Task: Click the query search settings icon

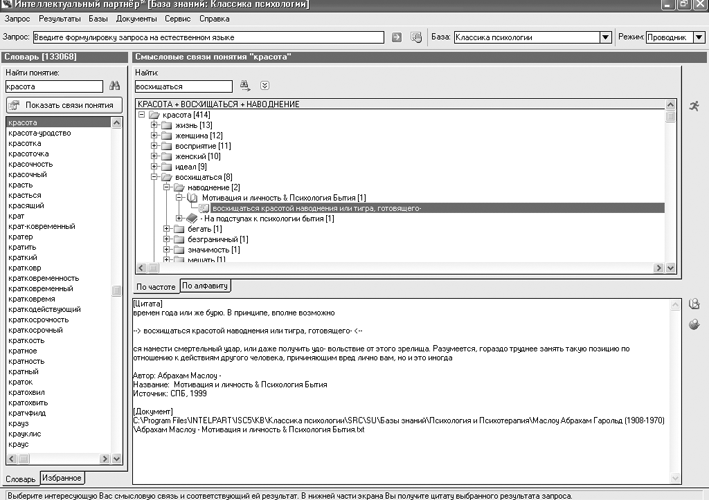Action: 415,37
